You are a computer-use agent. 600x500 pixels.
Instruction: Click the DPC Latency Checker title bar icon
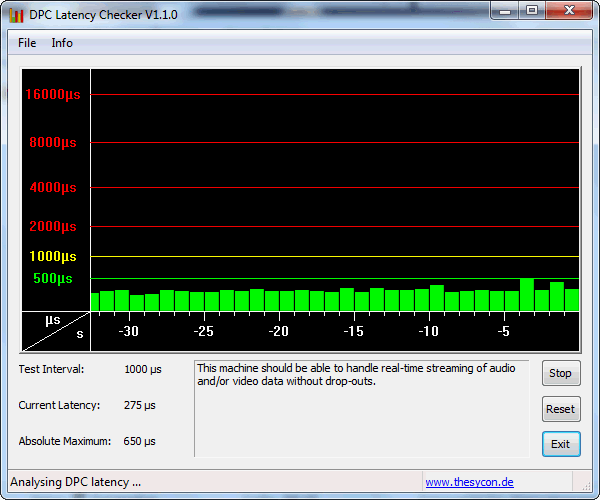(x=16, y=15)
